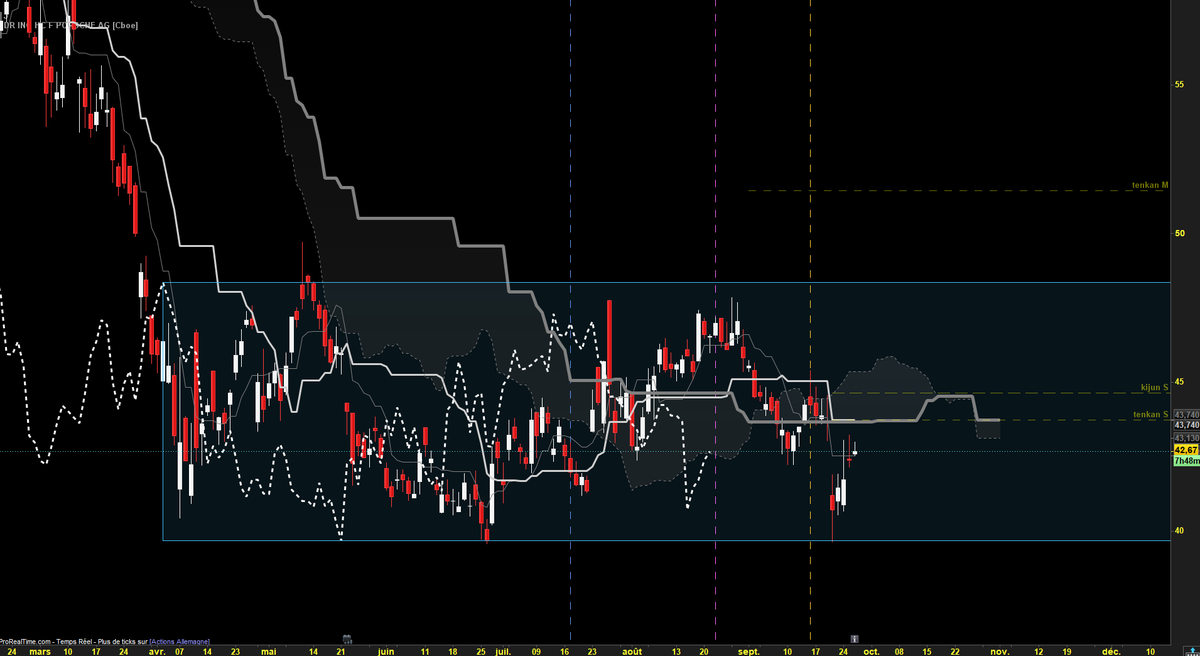This screenshot has height=656, width=1200.
Task: Select the tenkan S level label
Action: click(1150, 414)
